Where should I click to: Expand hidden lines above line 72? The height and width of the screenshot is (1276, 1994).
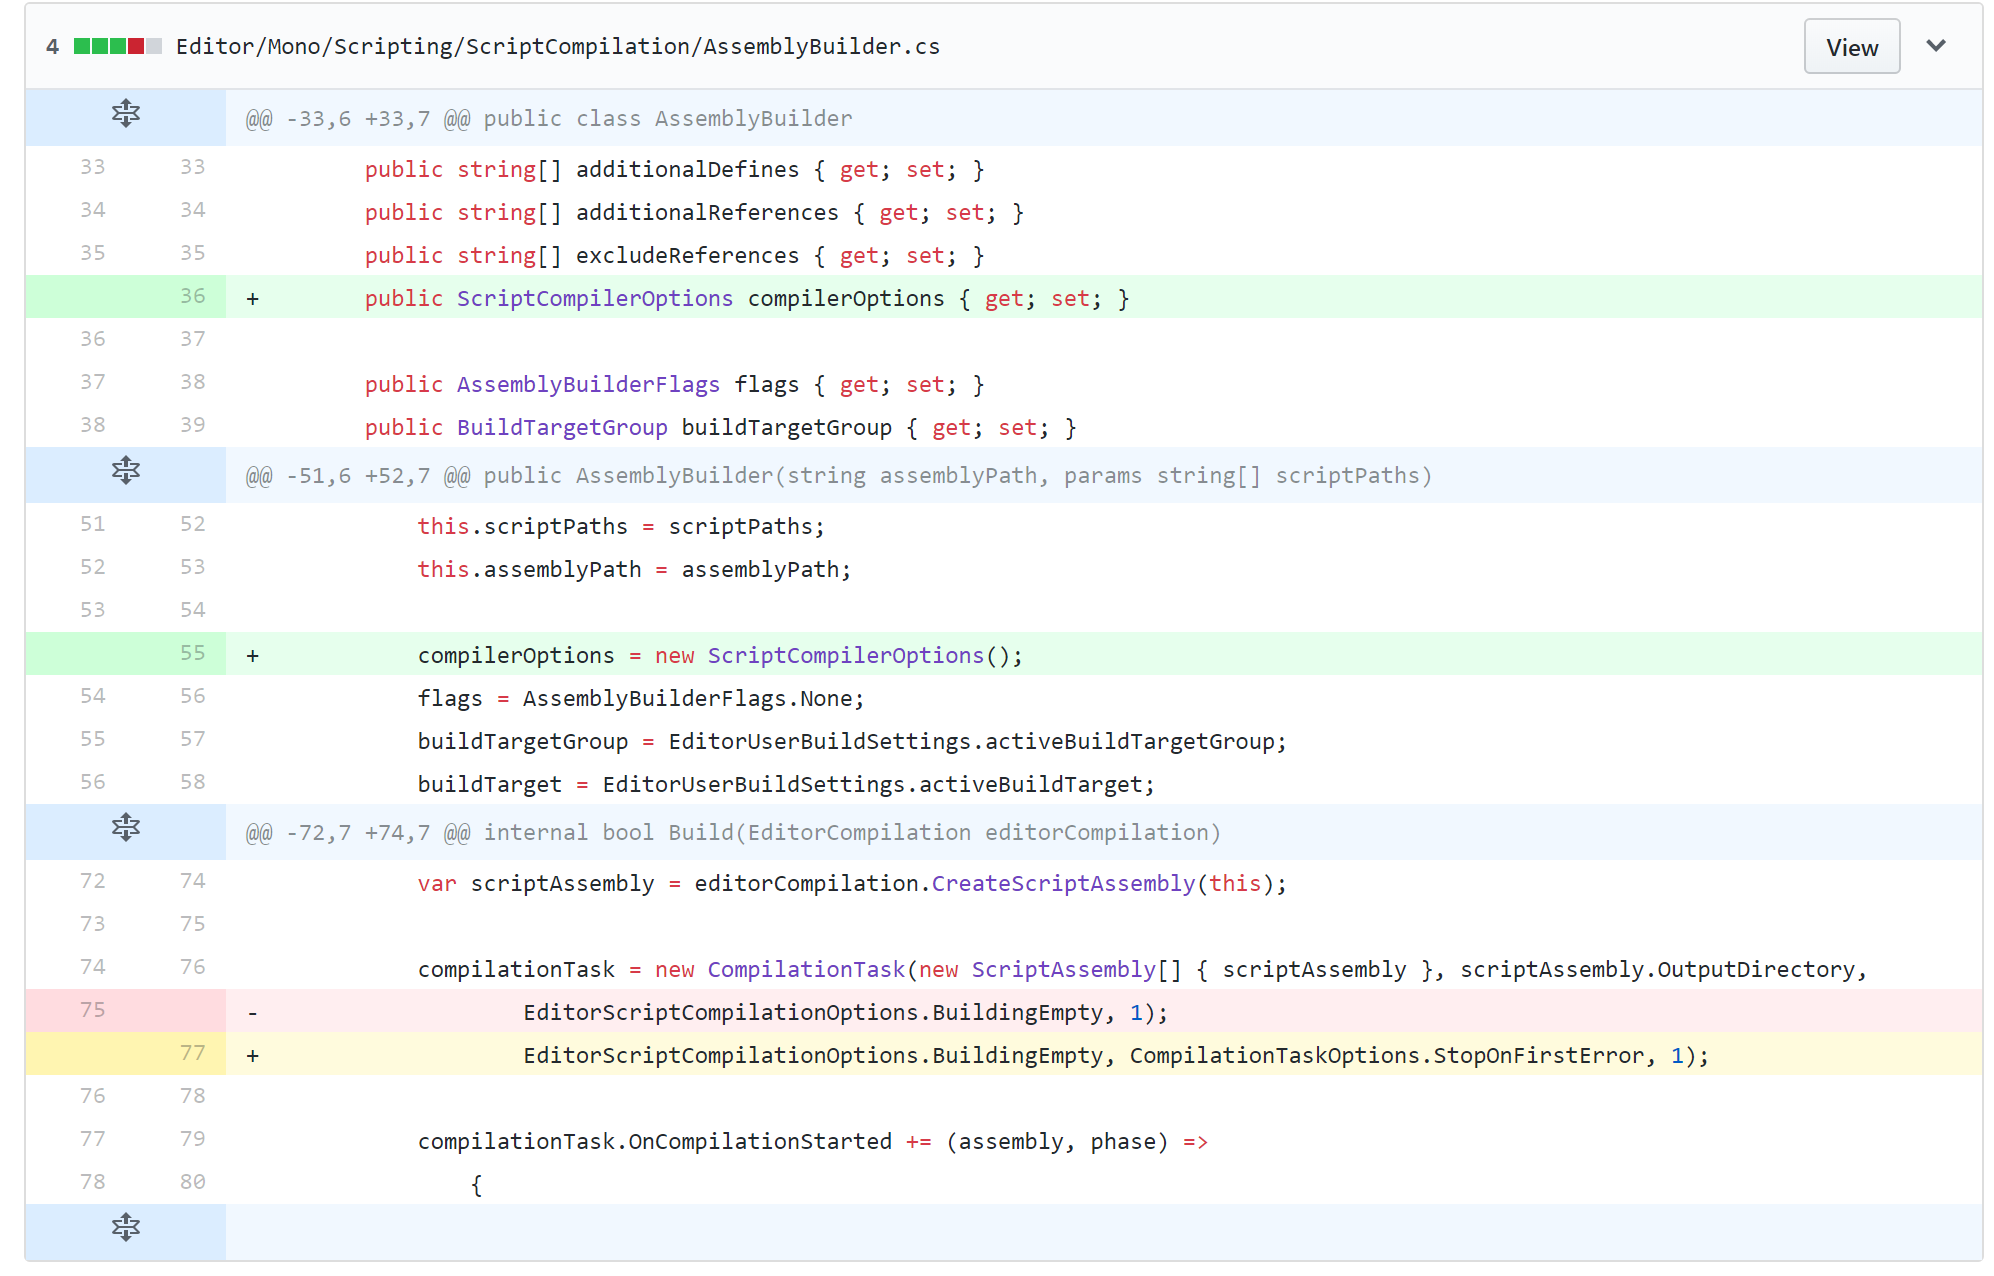(x=125, y=828)
